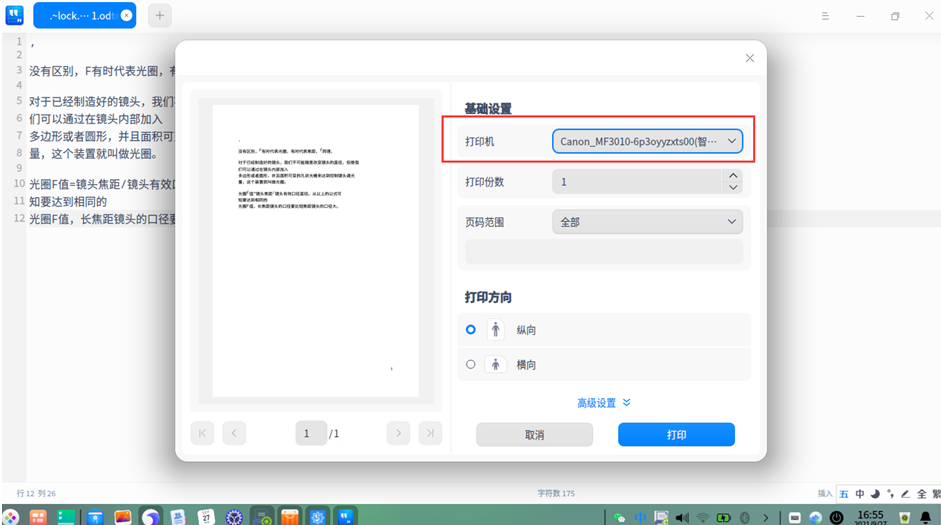Click the current page number field
Screen dimensions: 941x525
point(311,433)
